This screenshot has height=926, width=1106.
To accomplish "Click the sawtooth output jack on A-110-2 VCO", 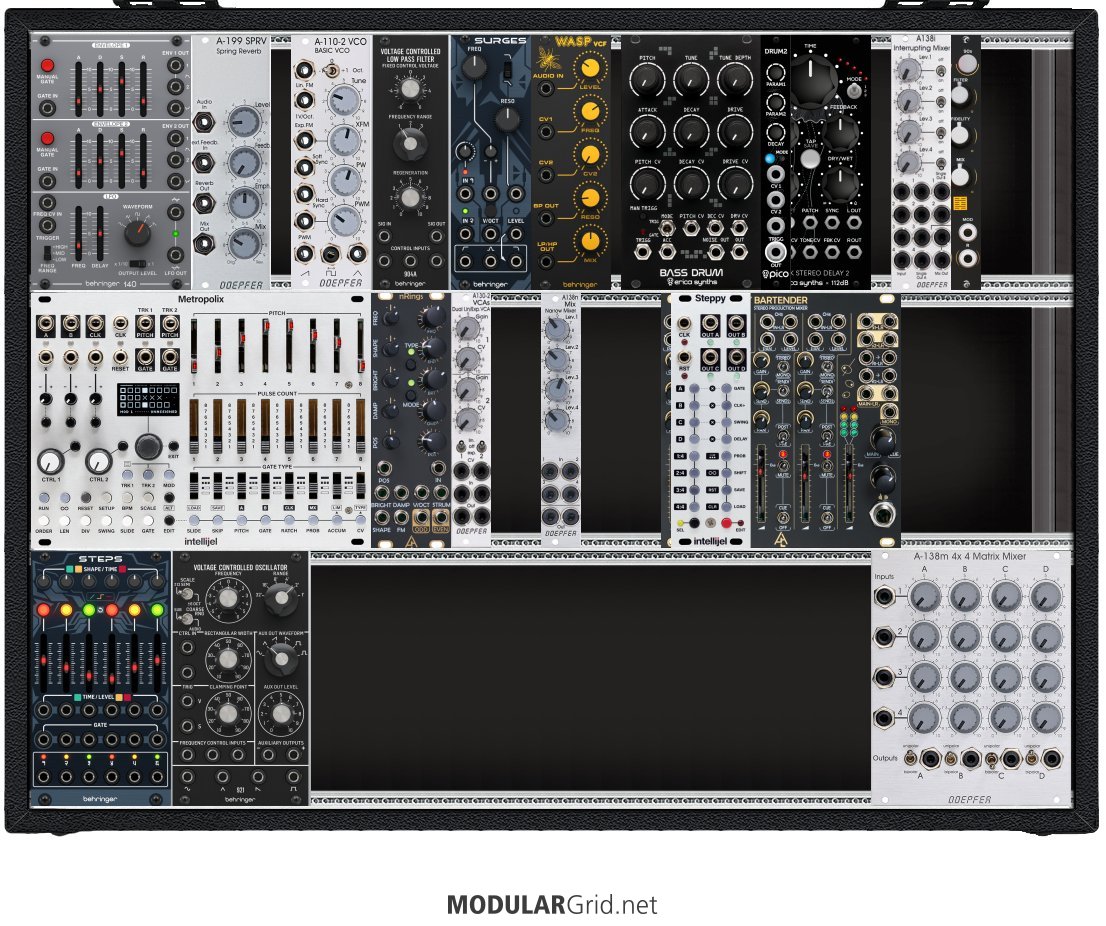I will 304,253.
